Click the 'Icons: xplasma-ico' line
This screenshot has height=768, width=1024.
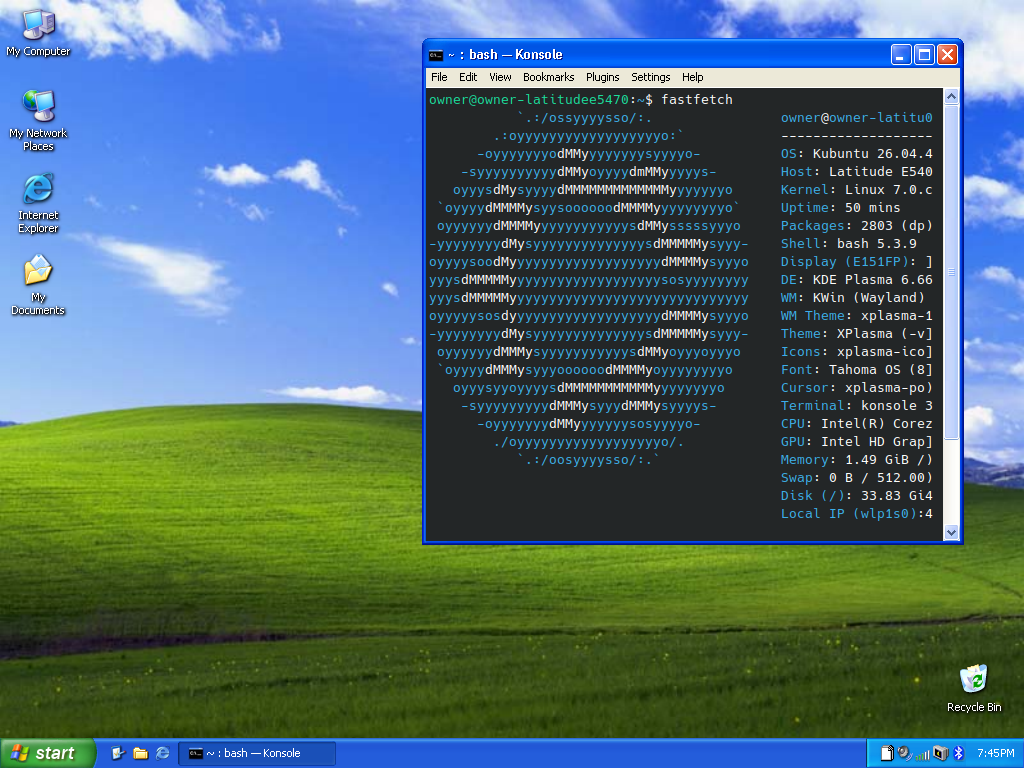[x=856, y=351]
